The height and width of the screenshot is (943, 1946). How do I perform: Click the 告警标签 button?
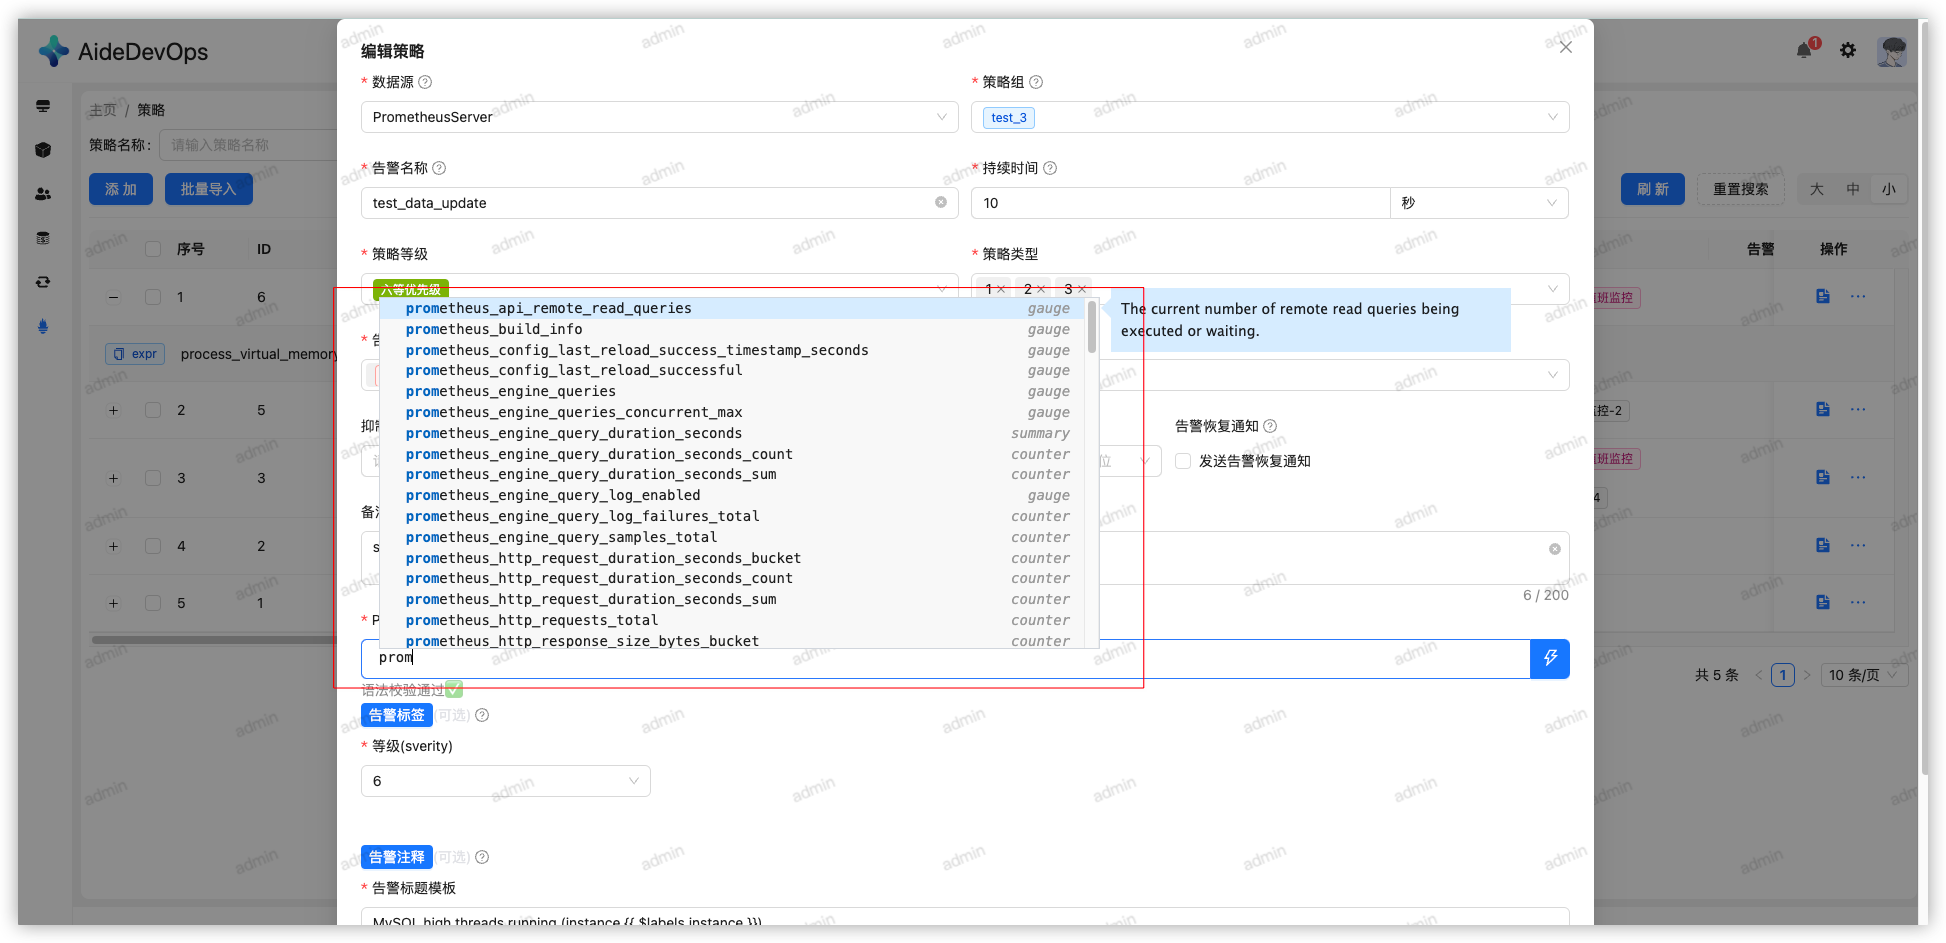397,715
